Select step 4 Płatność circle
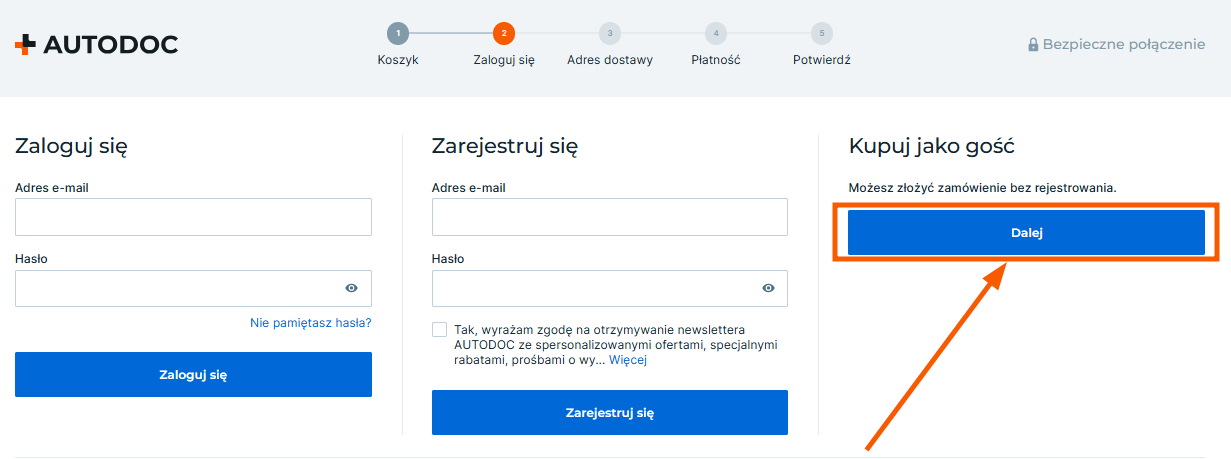1231x459 pixels. click(716, 33)
